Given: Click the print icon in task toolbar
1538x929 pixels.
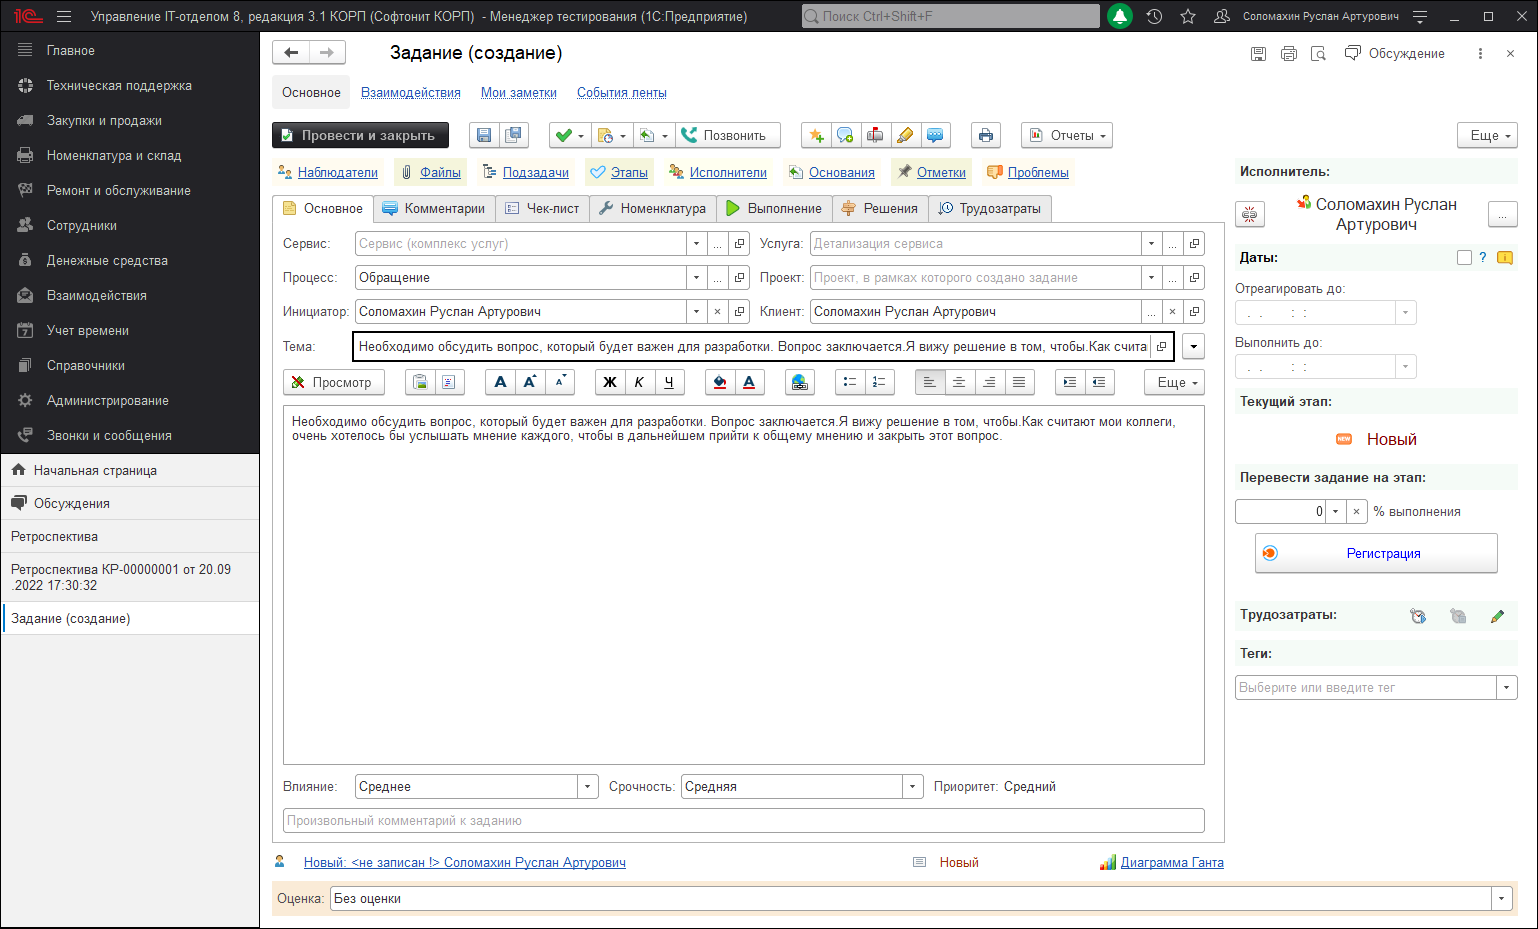Looking at the screenshot, I should [986, 136].
